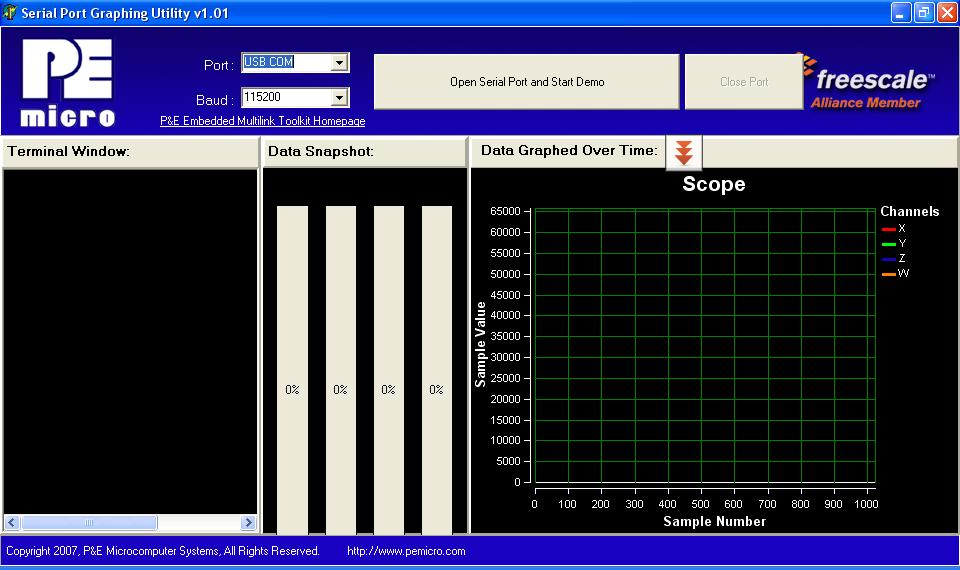Click inside the Terminal Window area

(x=130, y=340)
